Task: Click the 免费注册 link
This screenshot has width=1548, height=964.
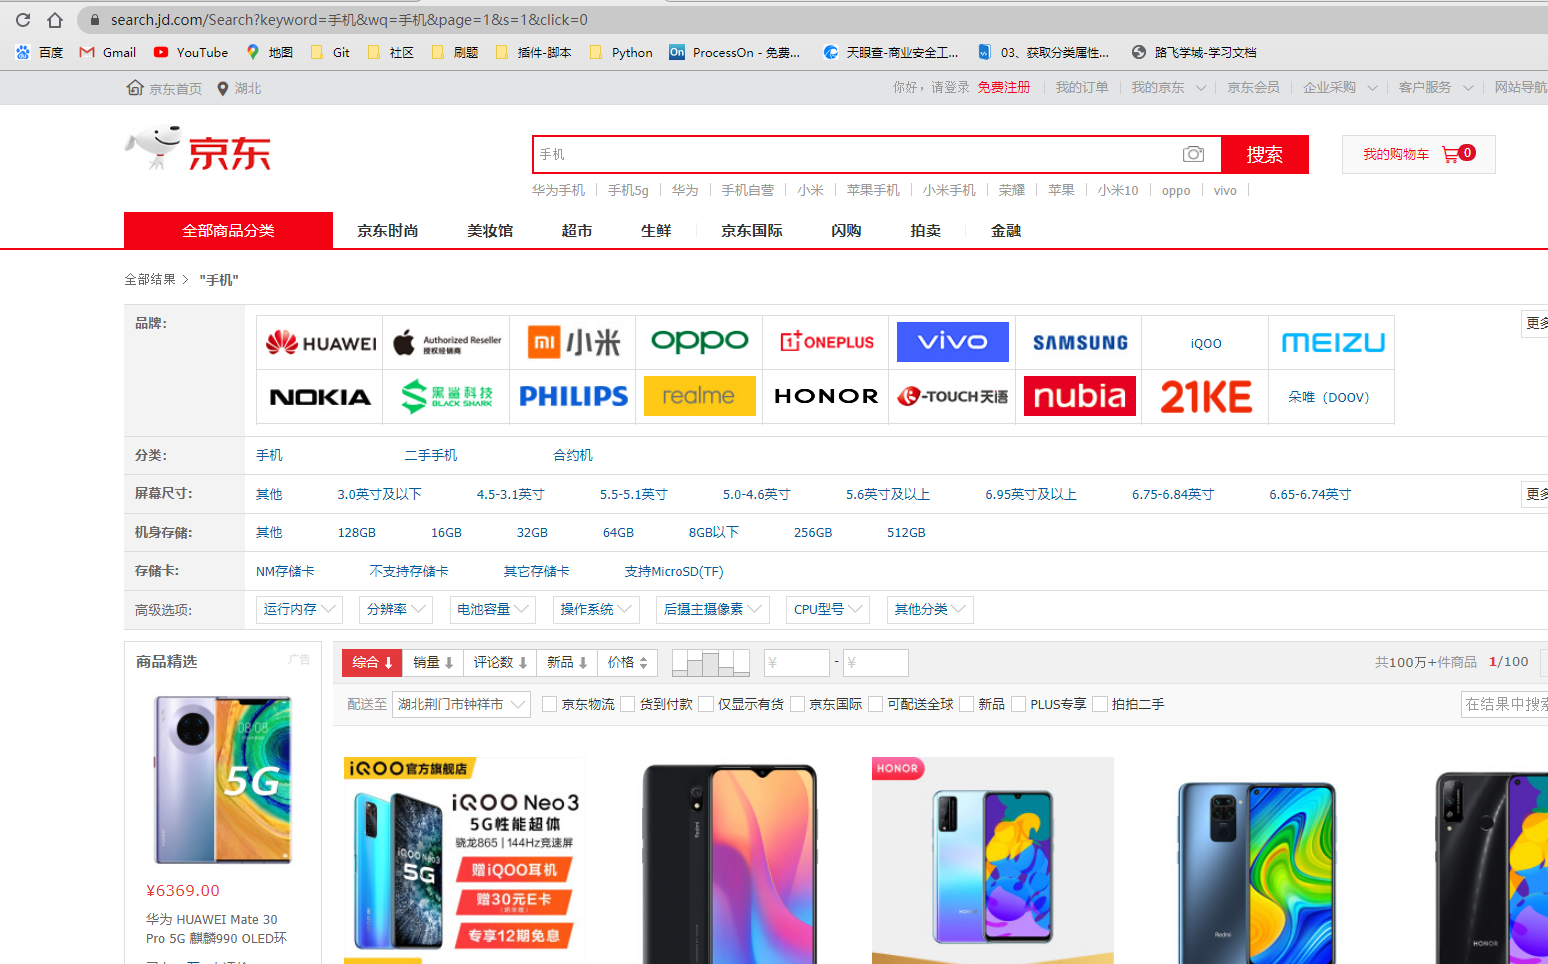Action: [1004, 88]
